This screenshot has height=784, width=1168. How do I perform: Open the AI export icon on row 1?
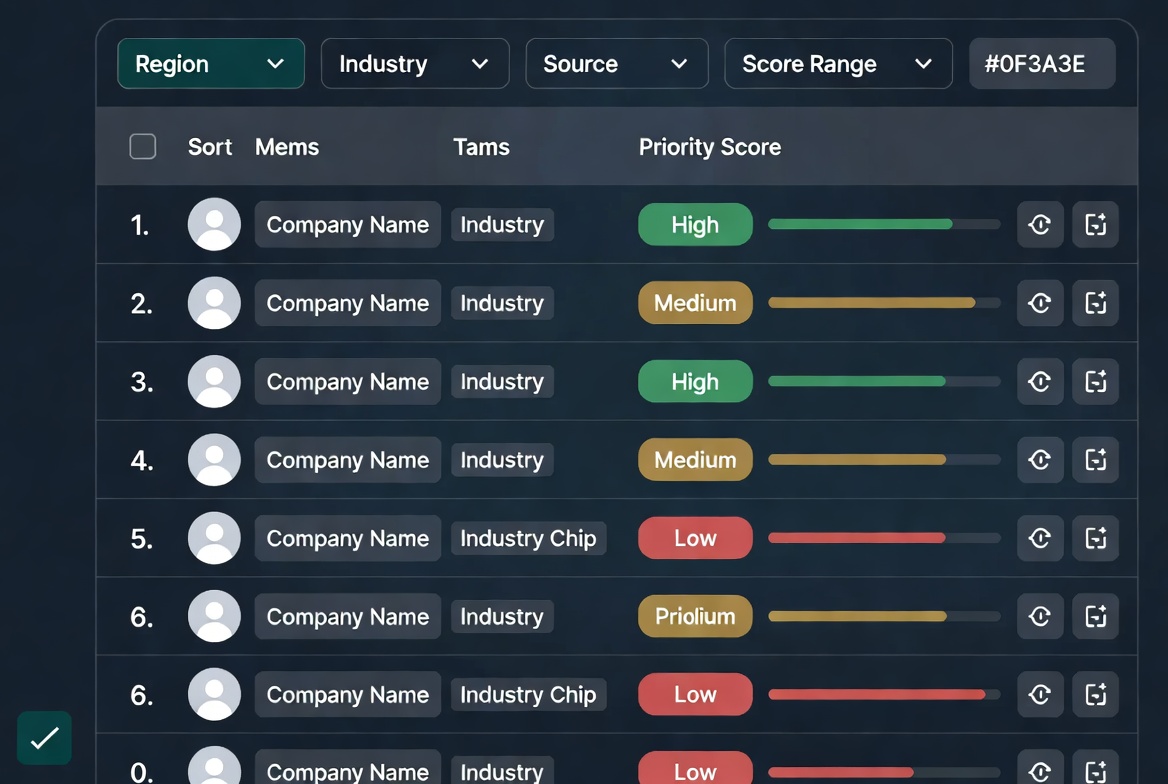pyautogui.click(x=1096, y=224)
